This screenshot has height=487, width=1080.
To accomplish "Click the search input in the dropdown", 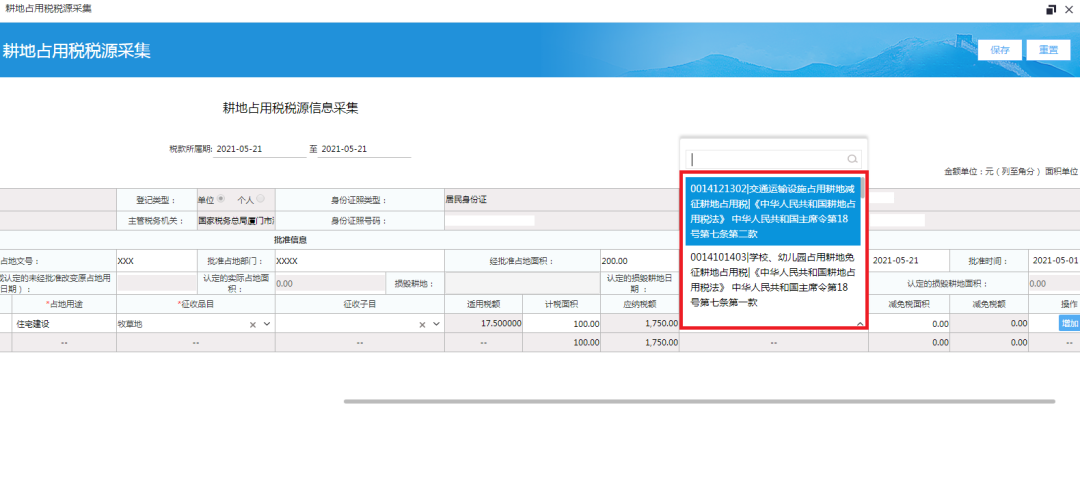I will (766, 159).
